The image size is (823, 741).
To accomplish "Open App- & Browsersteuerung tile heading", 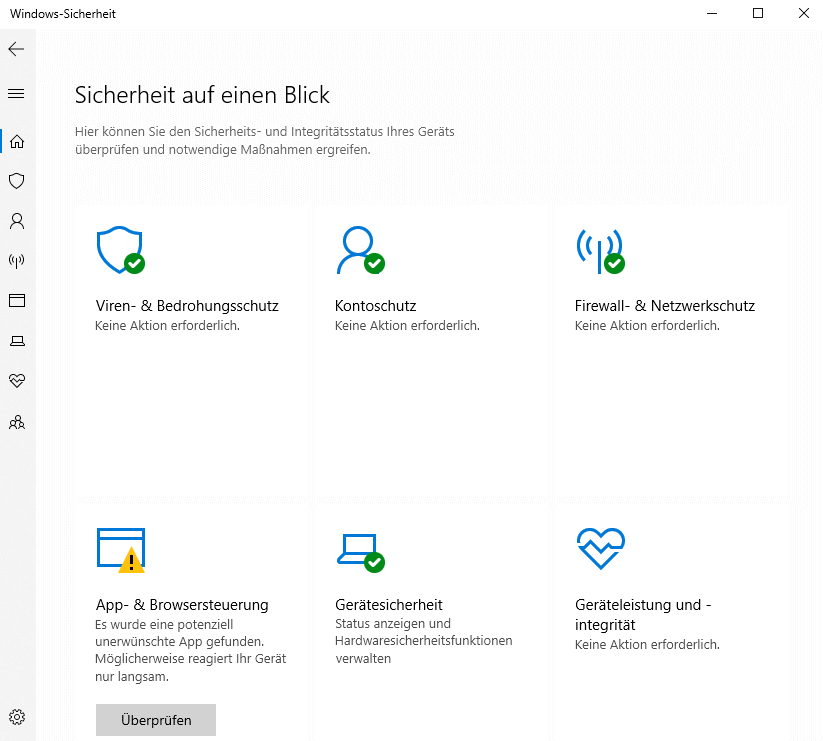I will pos(182,605).
